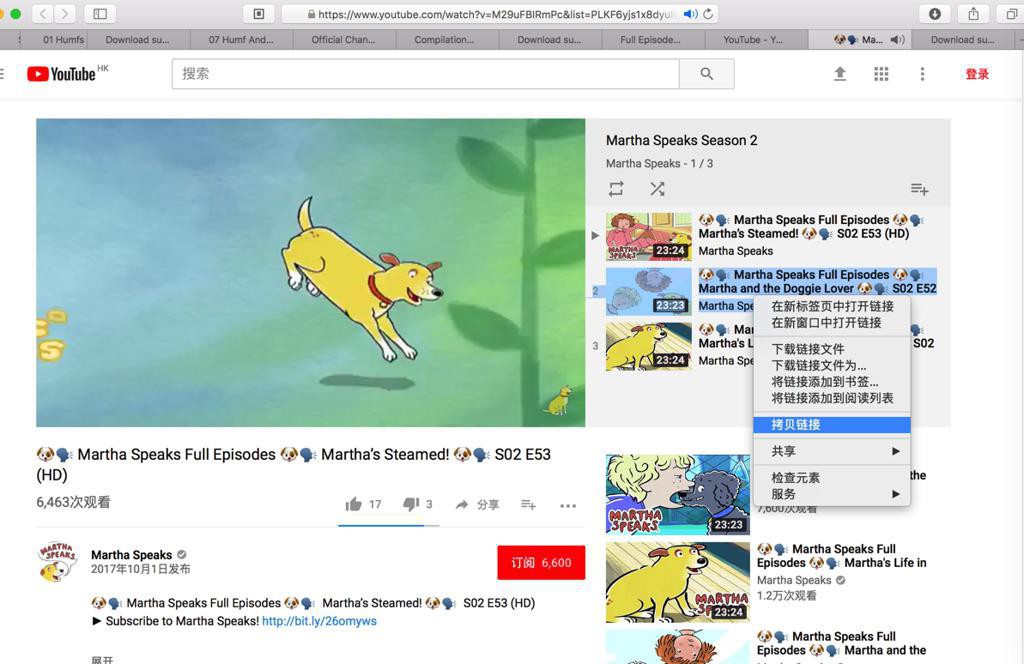Select 下载链接文件 menu item

coord(831,349)
